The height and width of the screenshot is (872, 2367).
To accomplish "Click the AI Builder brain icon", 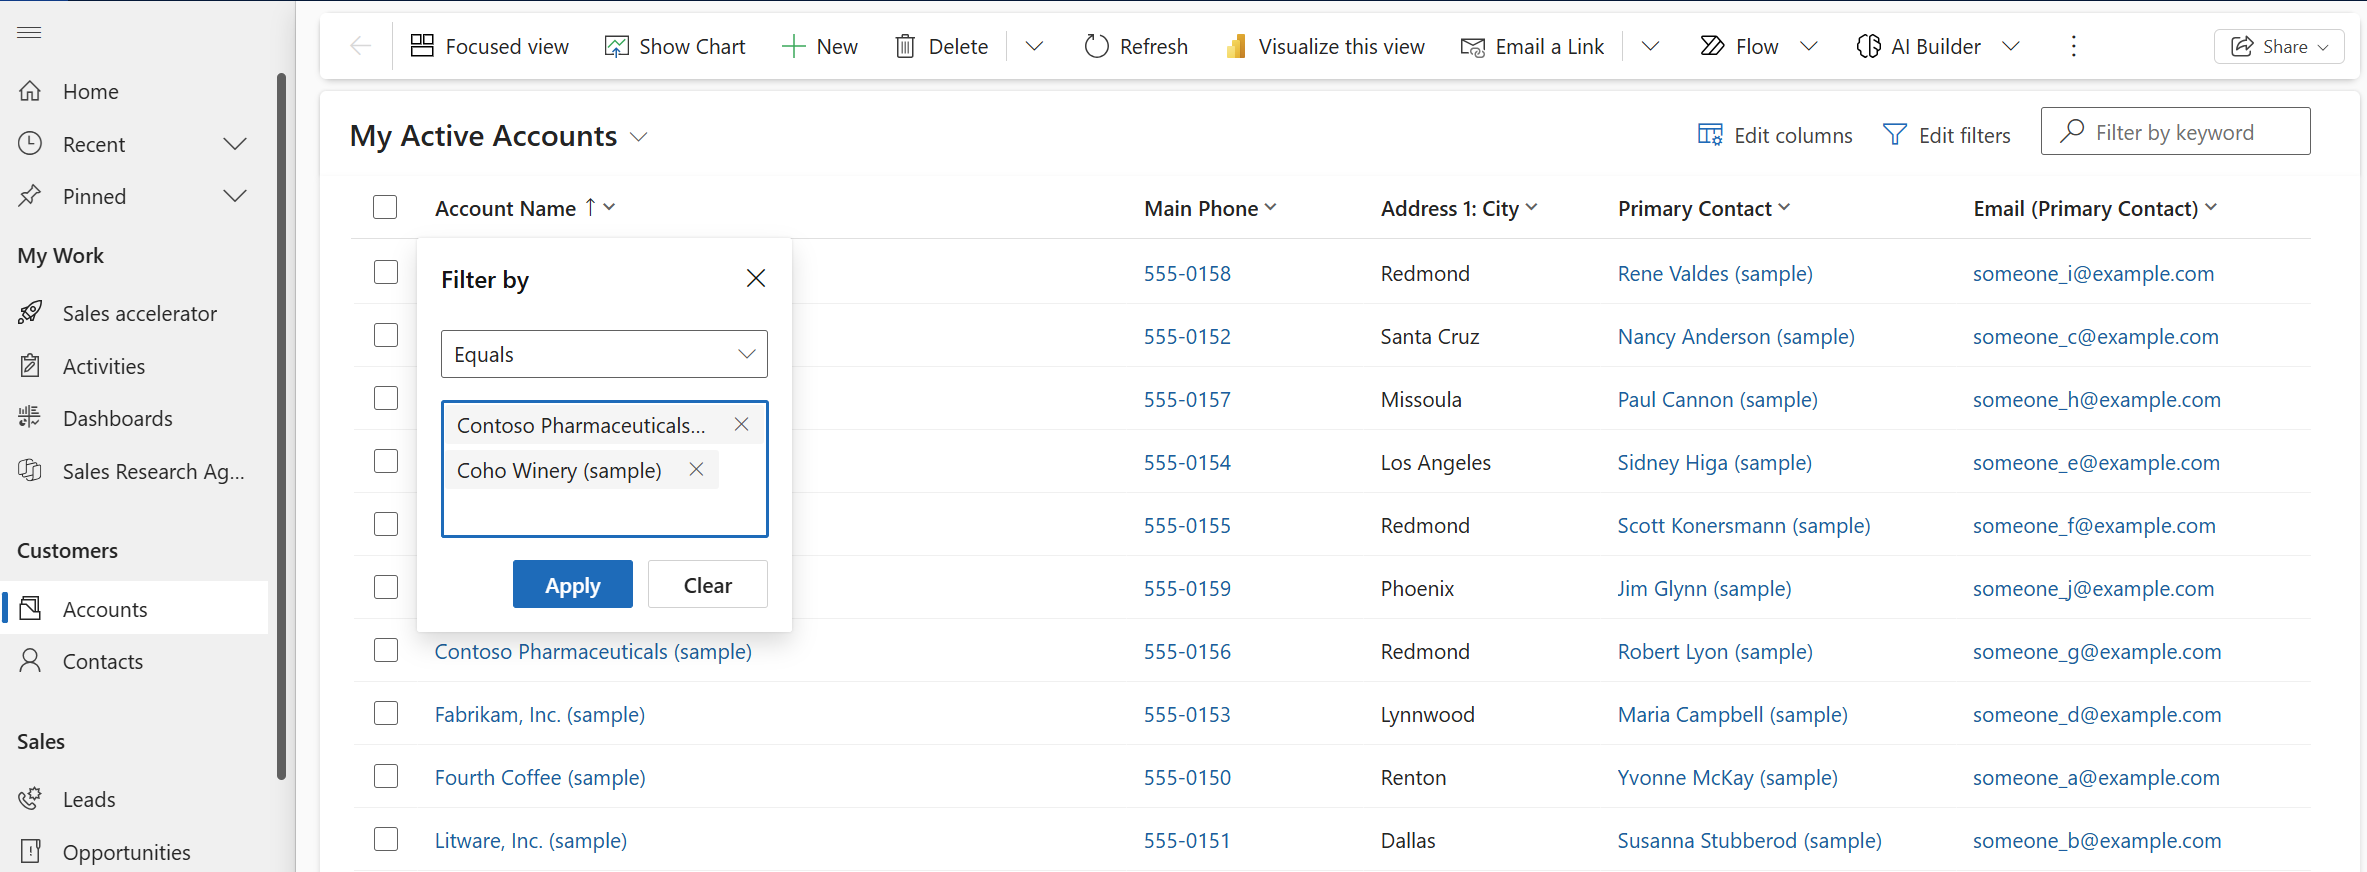I will point(1868,46).
